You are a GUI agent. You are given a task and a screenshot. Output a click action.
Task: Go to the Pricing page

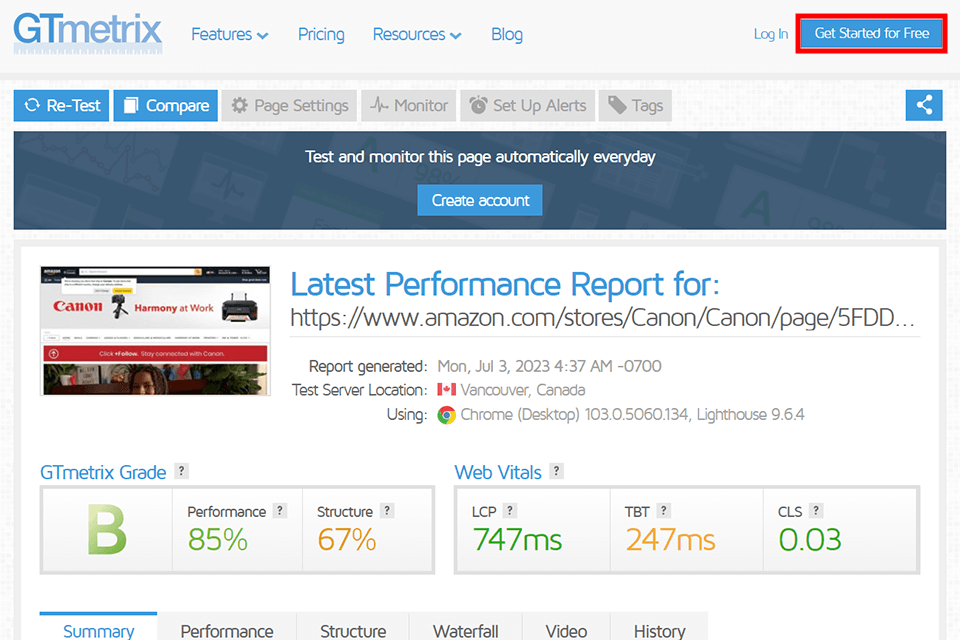[x=321, y=34]
